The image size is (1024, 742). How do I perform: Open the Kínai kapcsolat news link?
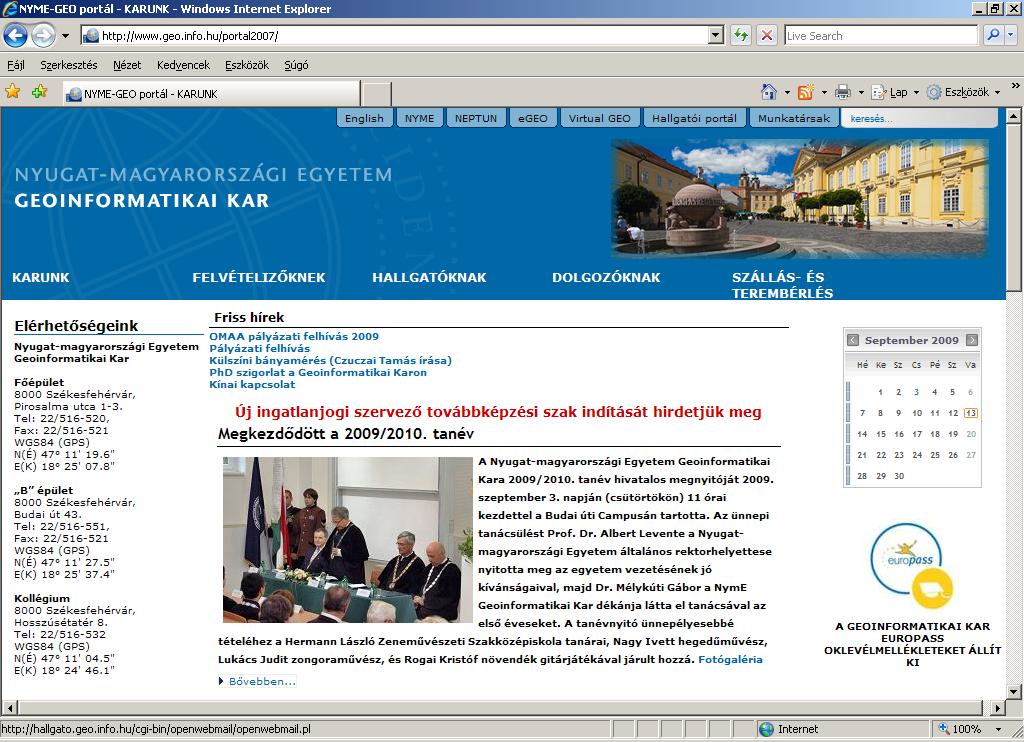tap(252, 384)
